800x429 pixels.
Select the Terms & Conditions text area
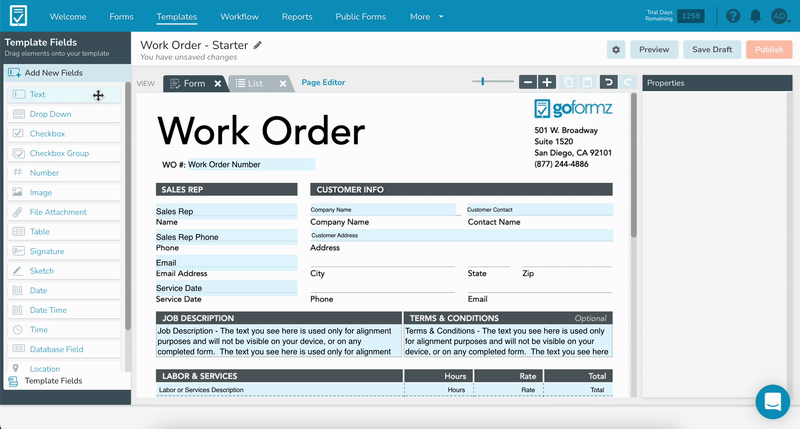tap(508, 341)
